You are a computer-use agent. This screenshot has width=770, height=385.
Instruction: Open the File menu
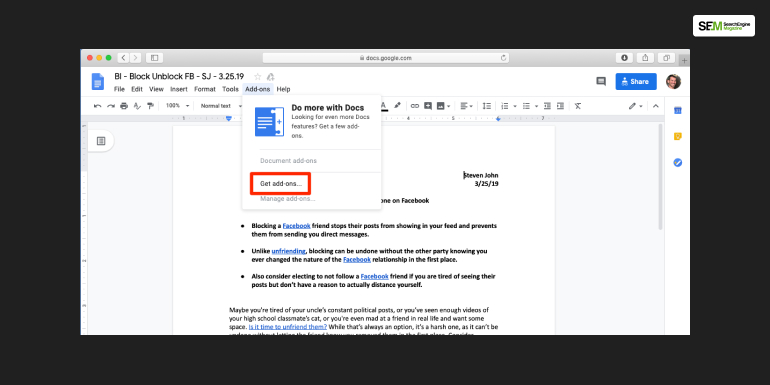point(119,89)
